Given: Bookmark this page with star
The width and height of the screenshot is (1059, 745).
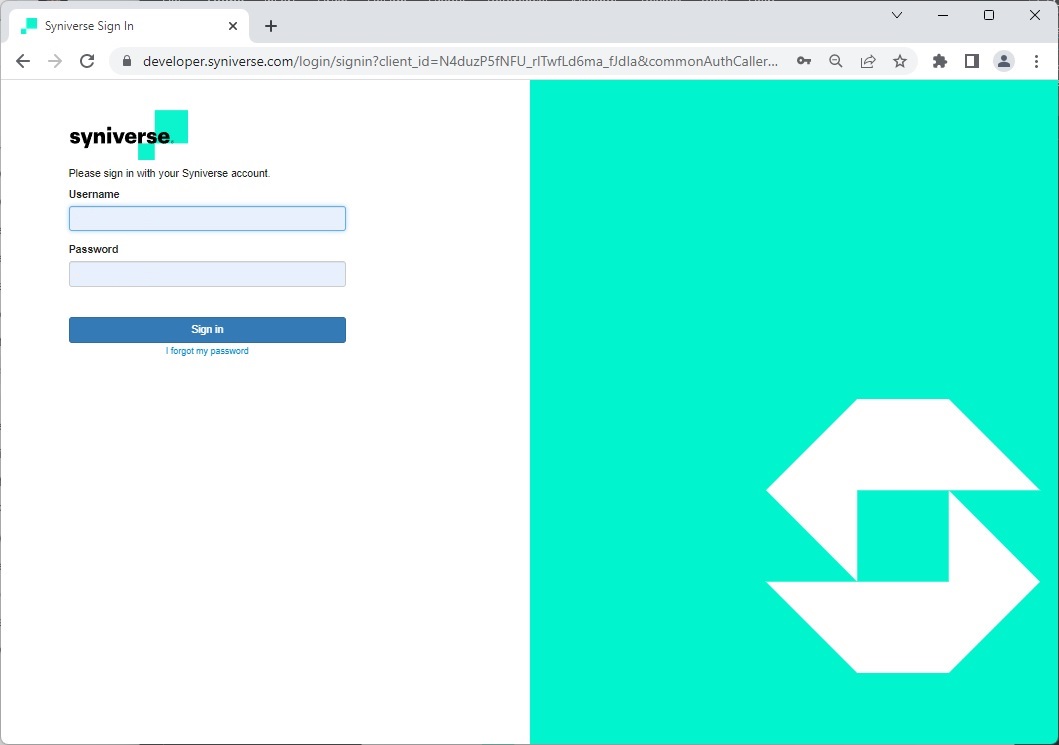Looking at the screenshot, I should (900, 61).
